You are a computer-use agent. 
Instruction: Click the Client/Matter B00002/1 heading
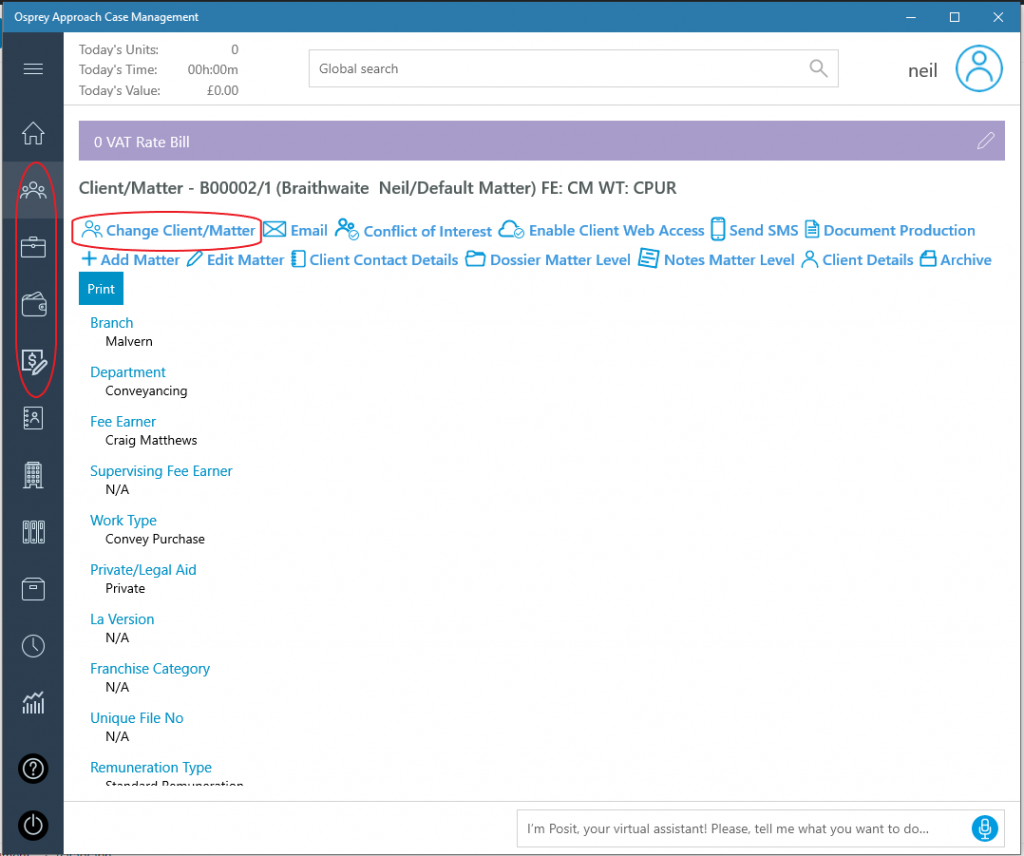pyautogui.click(x=377, y=188)
